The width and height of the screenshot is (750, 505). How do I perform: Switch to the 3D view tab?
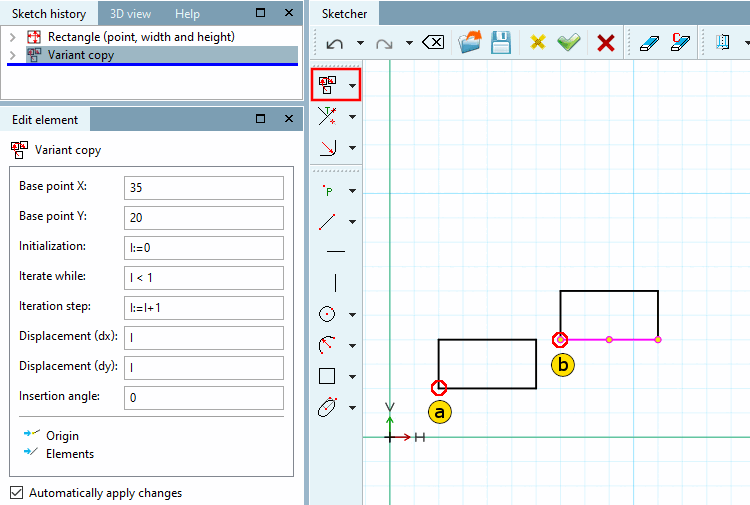click(x=130, y=14)
